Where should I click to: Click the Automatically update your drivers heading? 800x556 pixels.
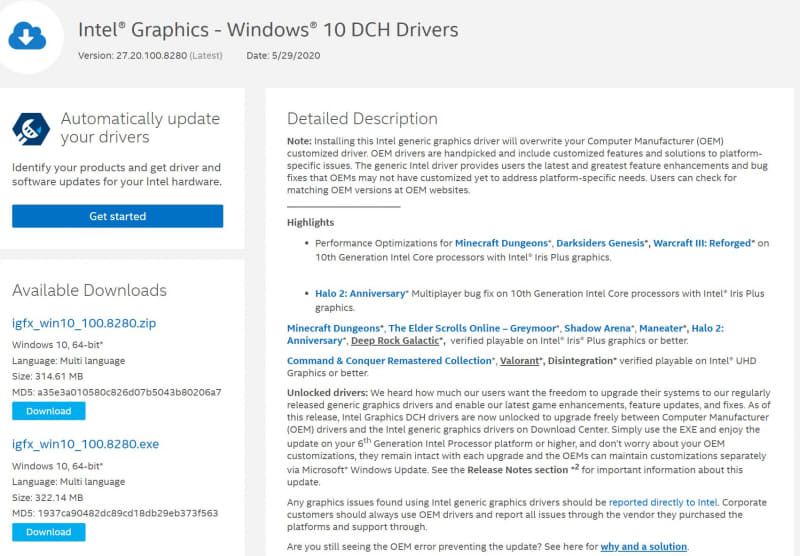[x=140, y=128]
